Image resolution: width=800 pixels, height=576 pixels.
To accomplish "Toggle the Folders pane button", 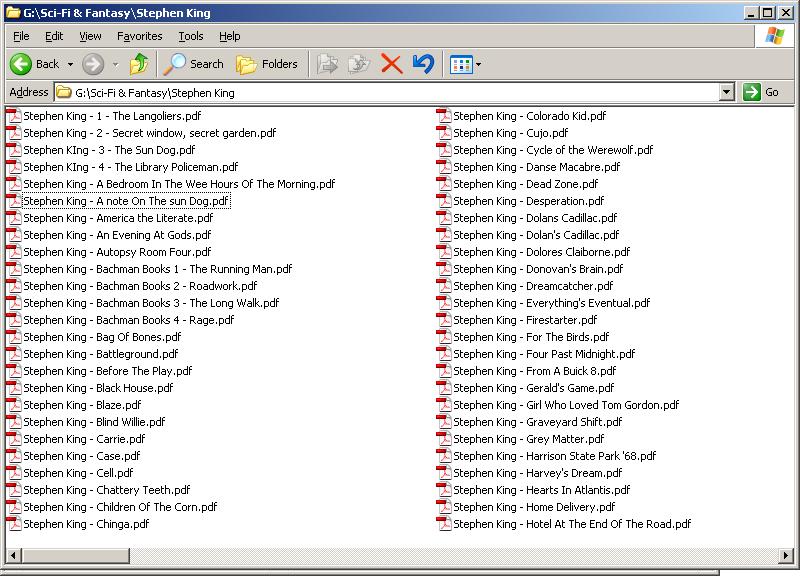I will coord(267,64).
